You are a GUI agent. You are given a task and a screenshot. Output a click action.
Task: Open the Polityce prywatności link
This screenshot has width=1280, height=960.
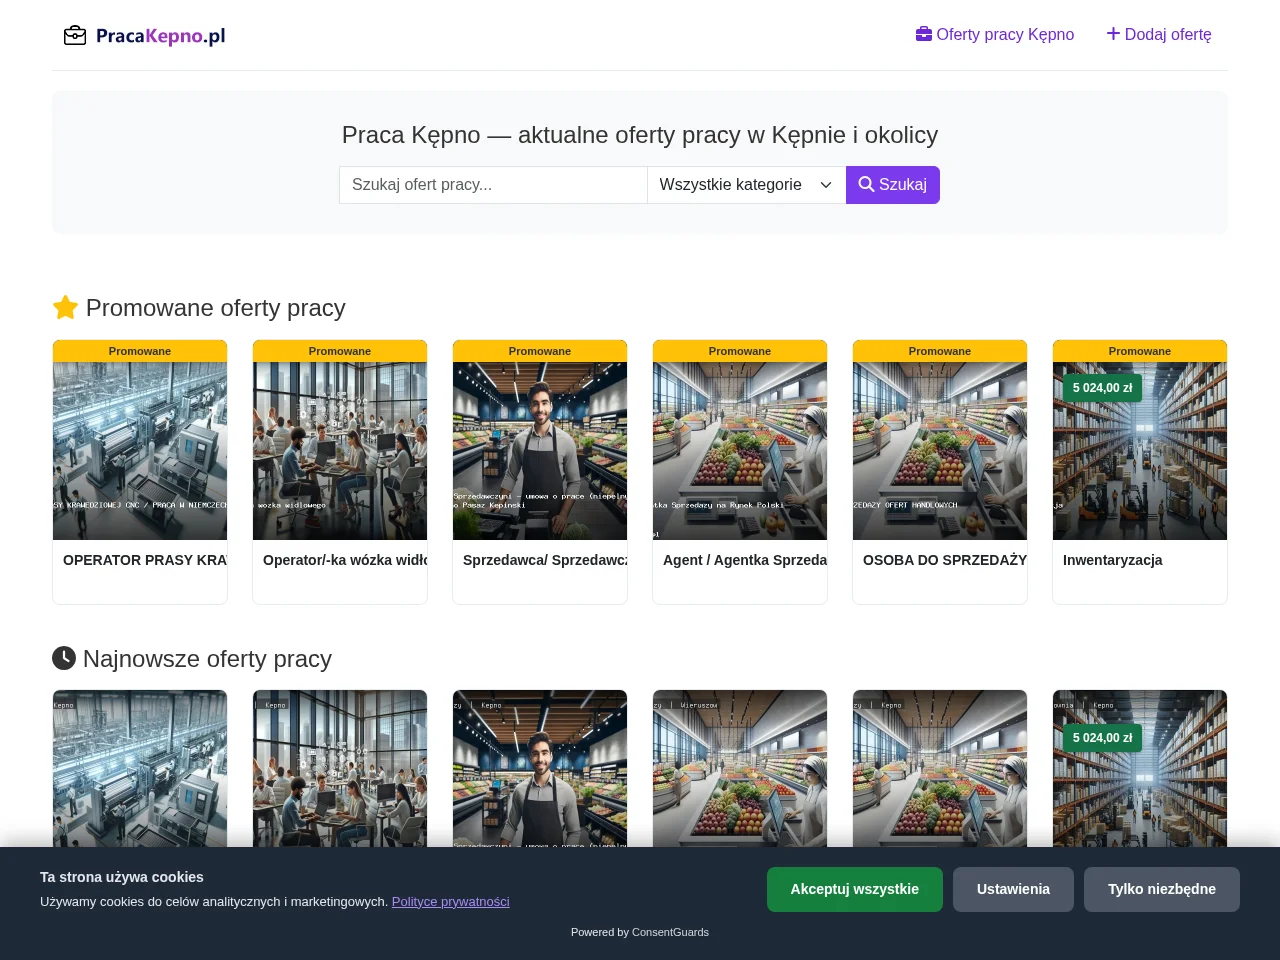point(451,901)
